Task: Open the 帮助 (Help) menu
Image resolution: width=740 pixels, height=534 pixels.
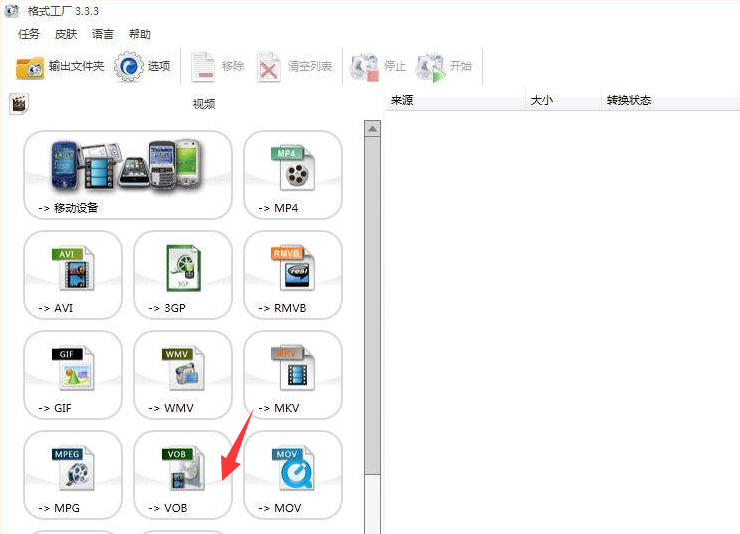Action: pos(140,34)
